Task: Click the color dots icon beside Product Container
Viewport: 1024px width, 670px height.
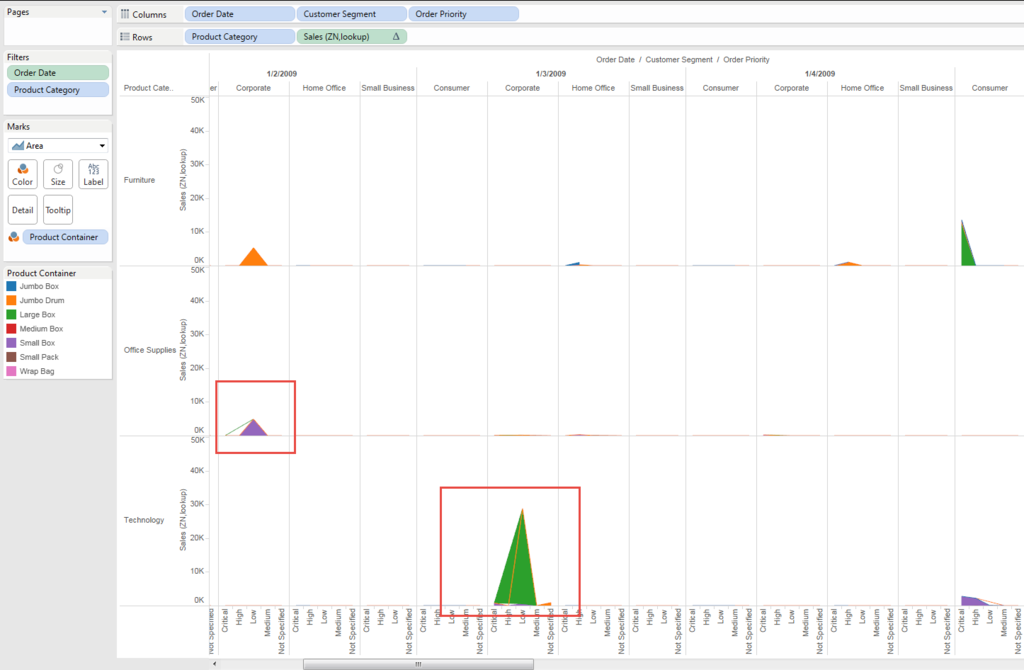Action: coord(14,237)
